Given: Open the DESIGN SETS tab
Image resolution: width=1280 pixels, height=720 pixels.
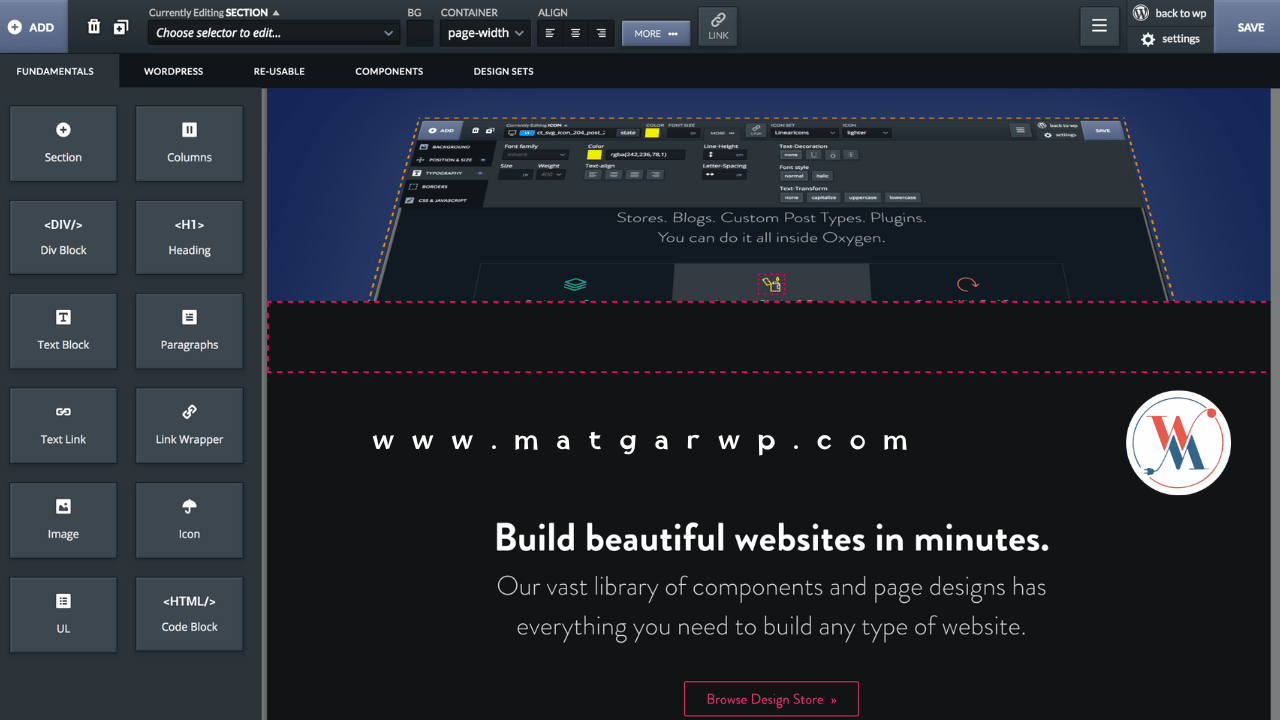Looking at the screenshot, I should [x=503, y=71].
